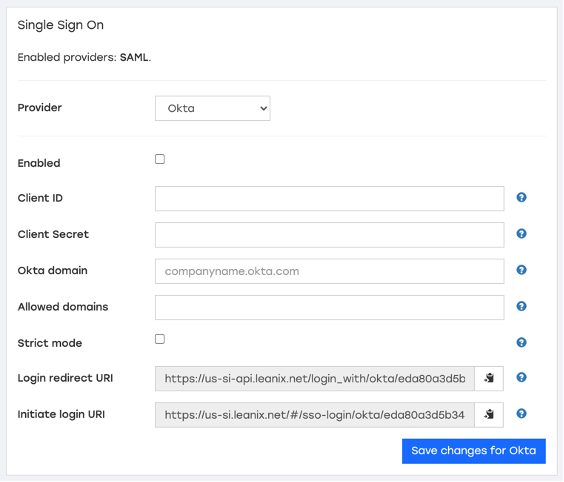Focus the Client ID input field
This screenshot has height=482, width=564.
329,199
